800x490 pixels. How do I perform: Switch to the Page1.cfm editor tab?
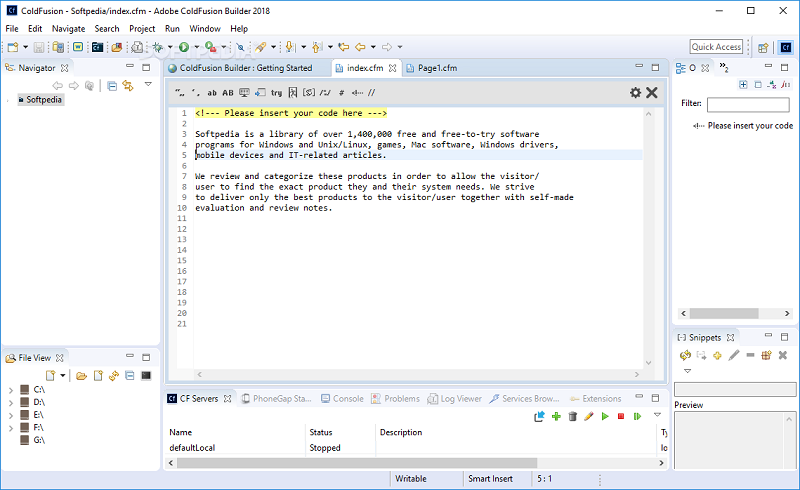coord(437,68)
